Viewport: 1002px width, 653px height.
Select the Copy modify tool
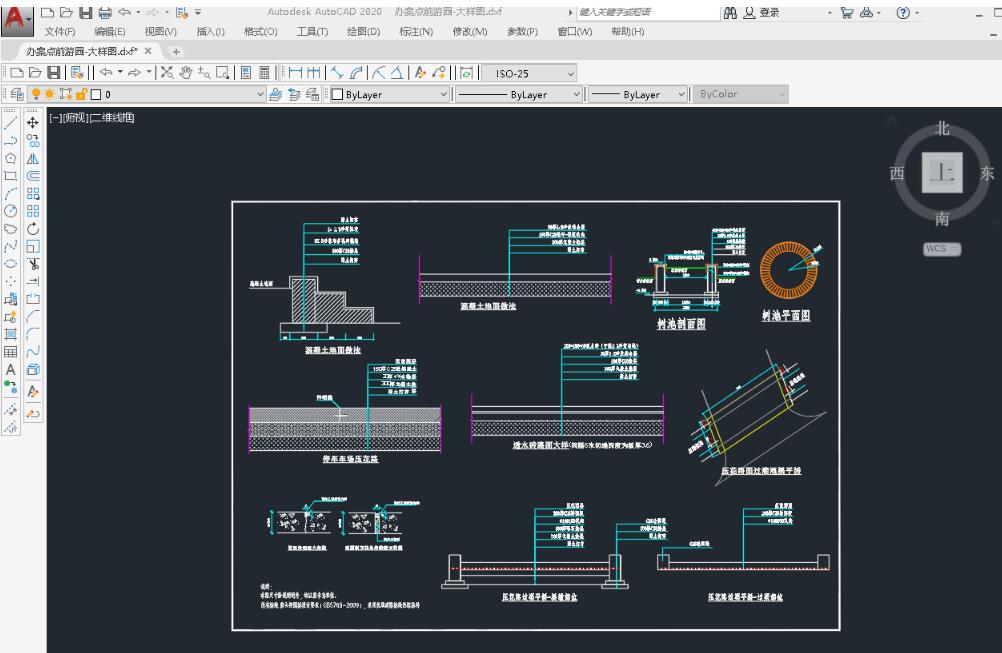click(33, 141)
